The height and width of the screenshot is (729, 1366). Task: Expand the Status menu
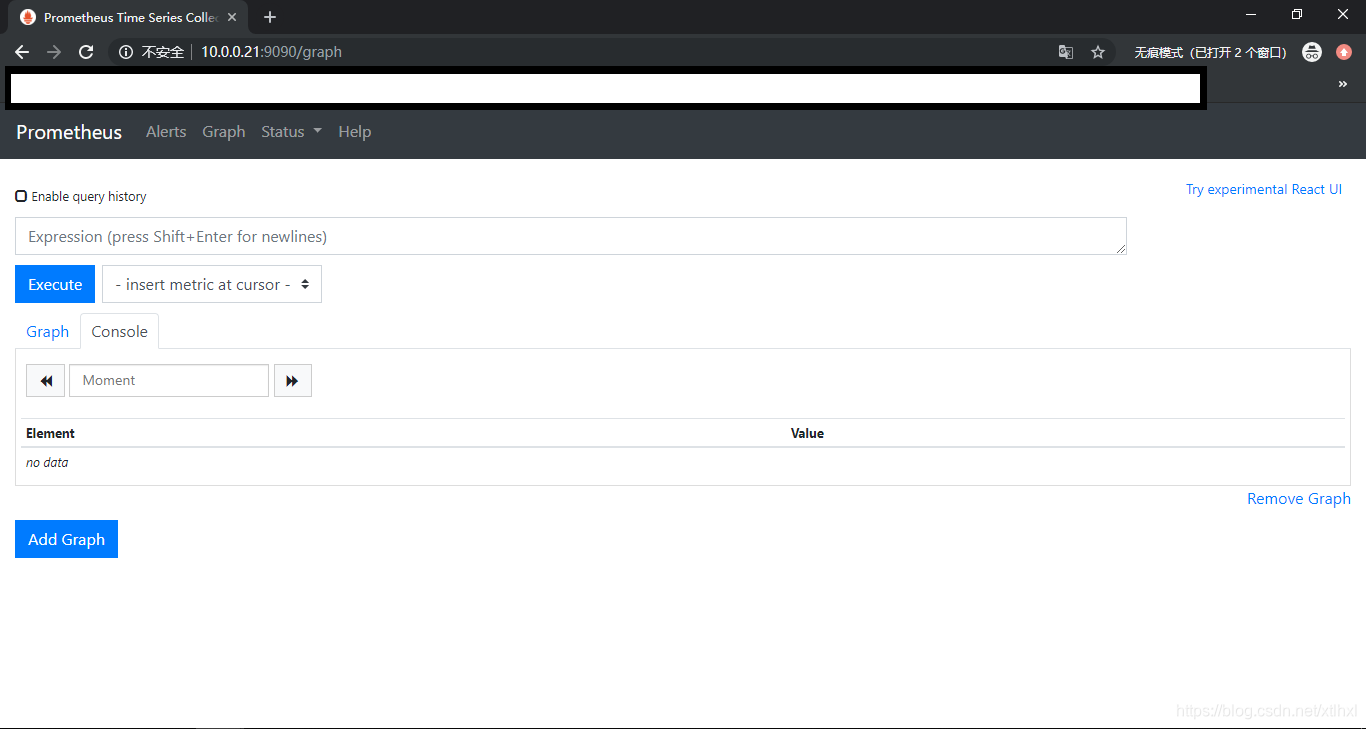[x=291, y=132]
